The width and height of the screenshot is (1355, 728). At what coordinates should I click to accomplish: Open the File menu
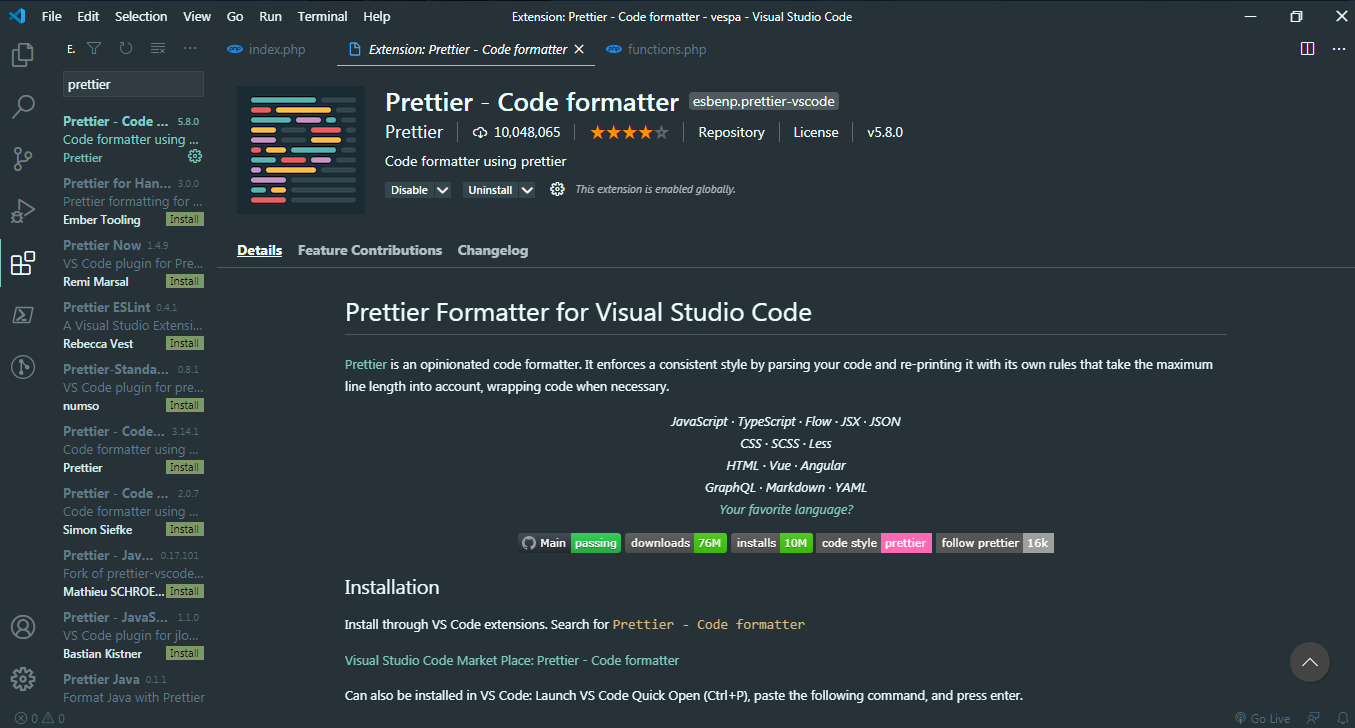[52, 16]
